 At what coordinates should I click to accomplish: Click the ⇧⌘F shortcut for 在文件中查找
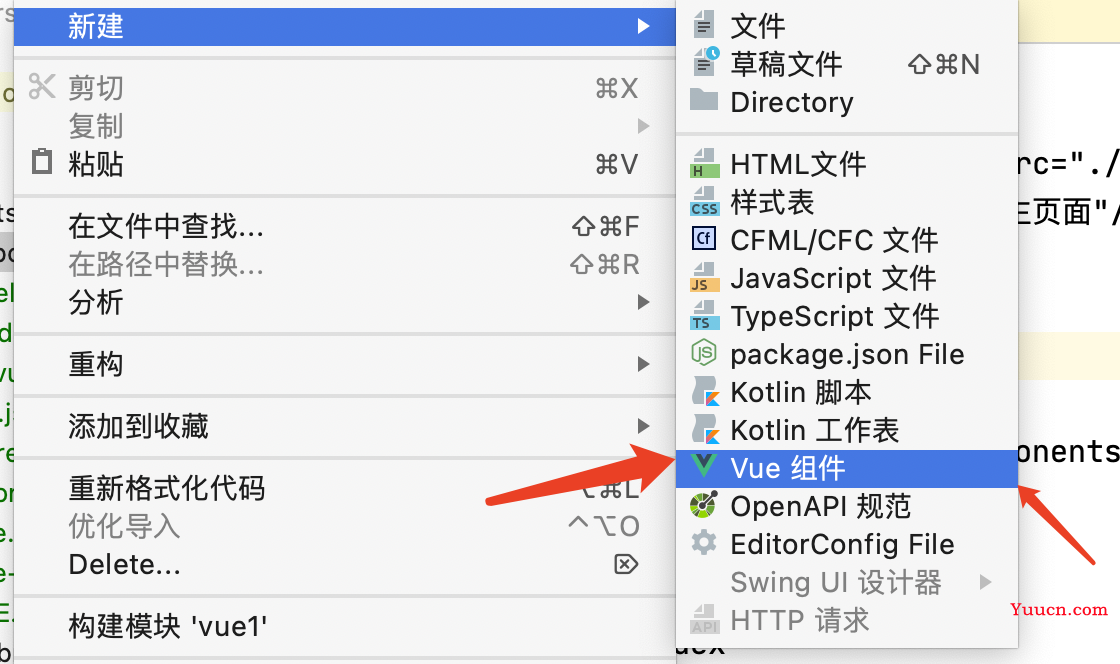click(x=605, y=226)
